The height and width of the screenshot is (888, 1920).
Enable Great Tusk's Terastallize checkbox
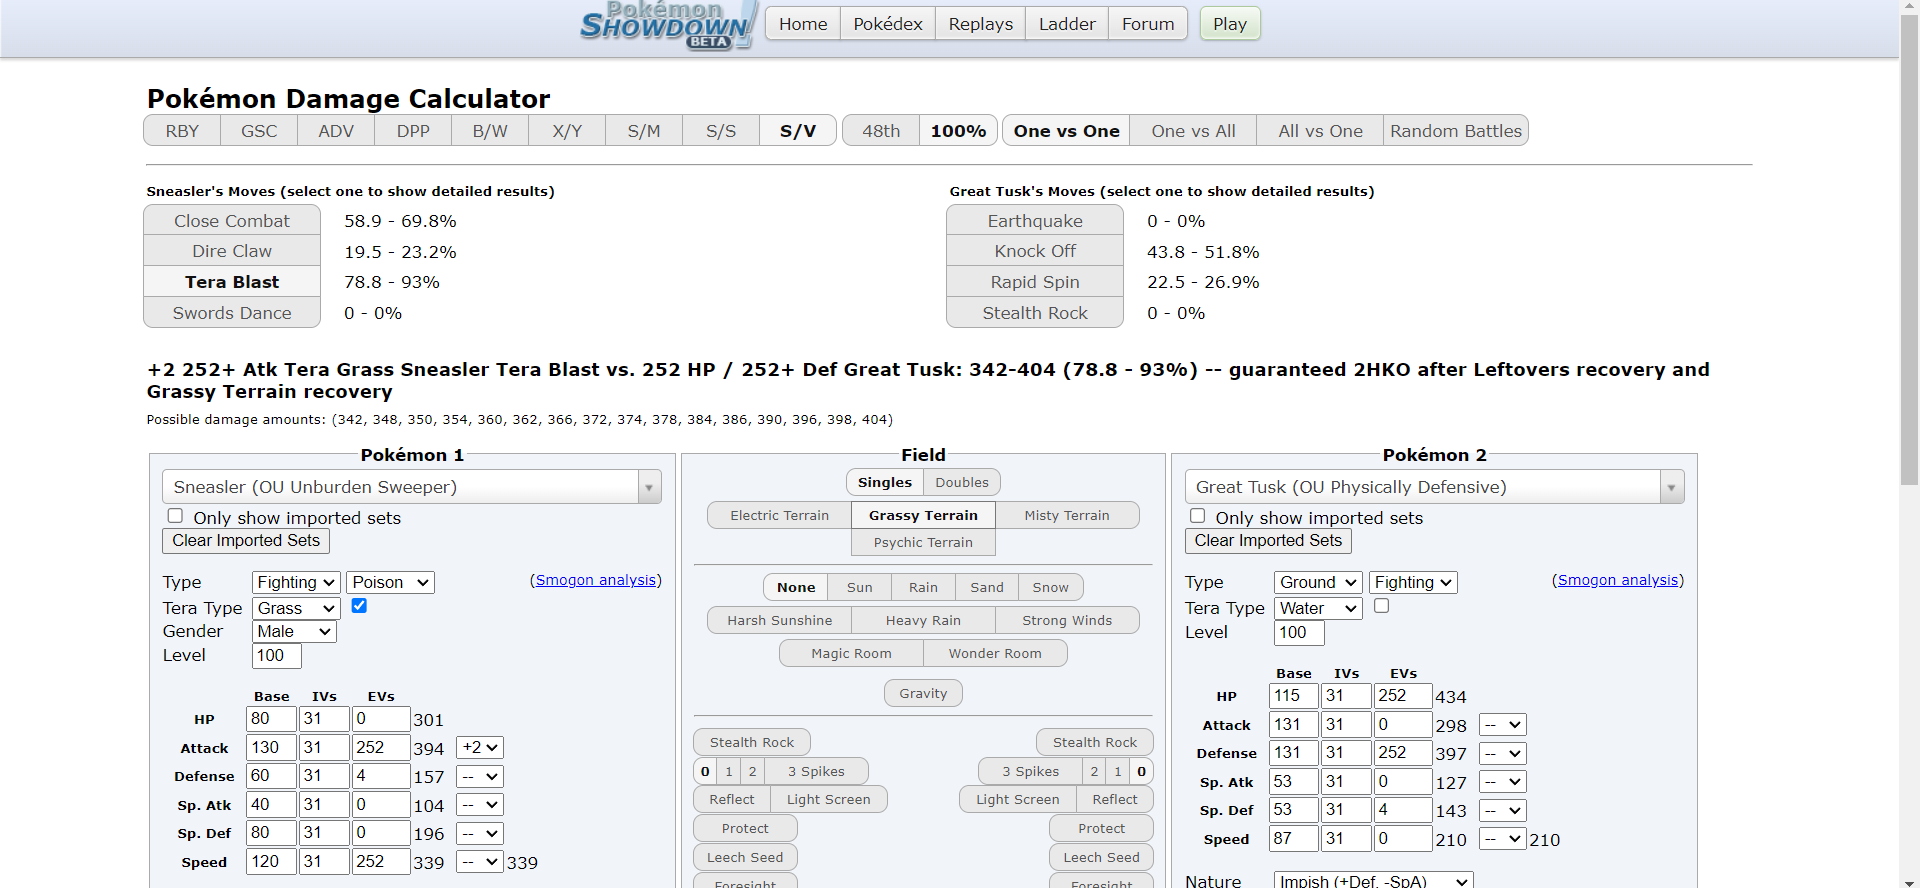(x=1382, y=606)
